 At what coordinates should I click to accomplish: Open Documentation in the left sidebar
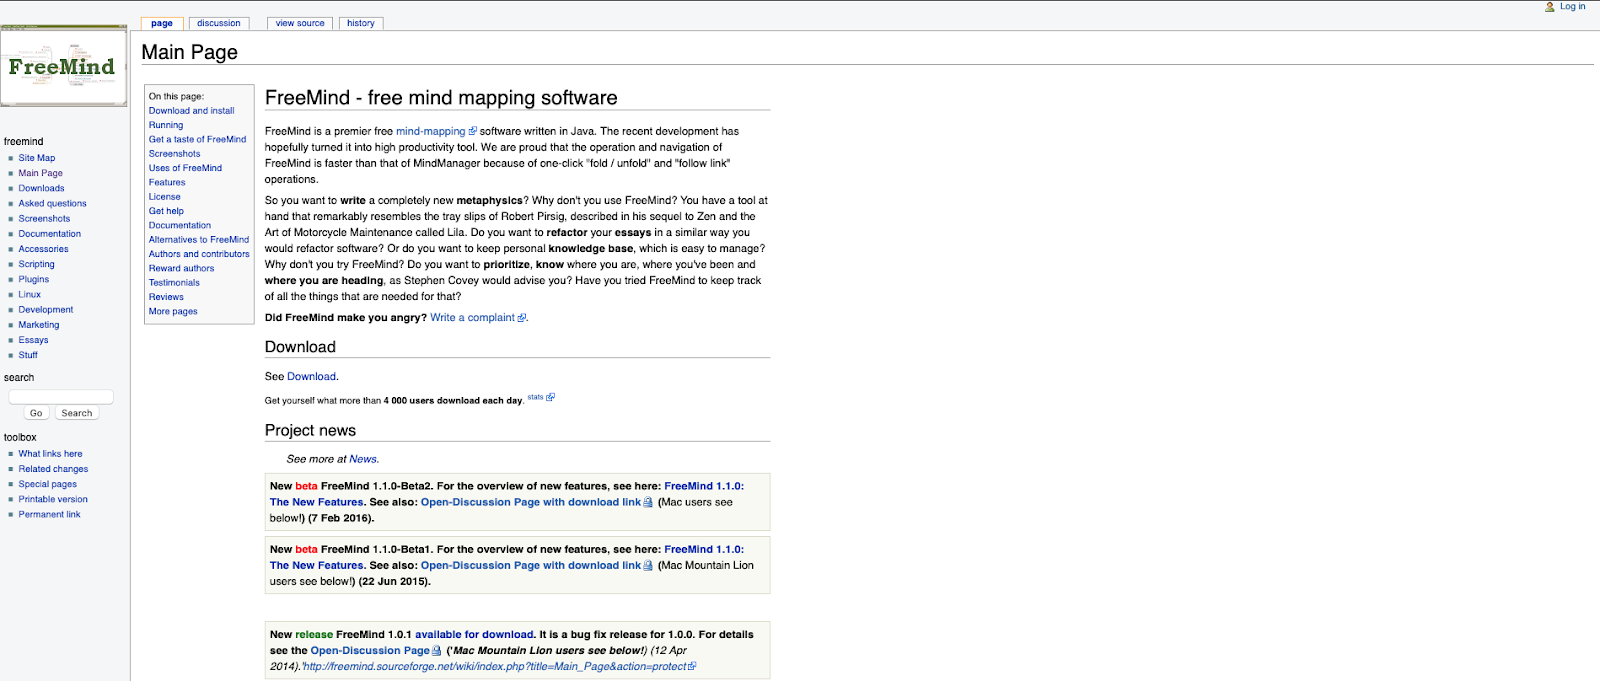pyautogui.click(x=49, y=234)
